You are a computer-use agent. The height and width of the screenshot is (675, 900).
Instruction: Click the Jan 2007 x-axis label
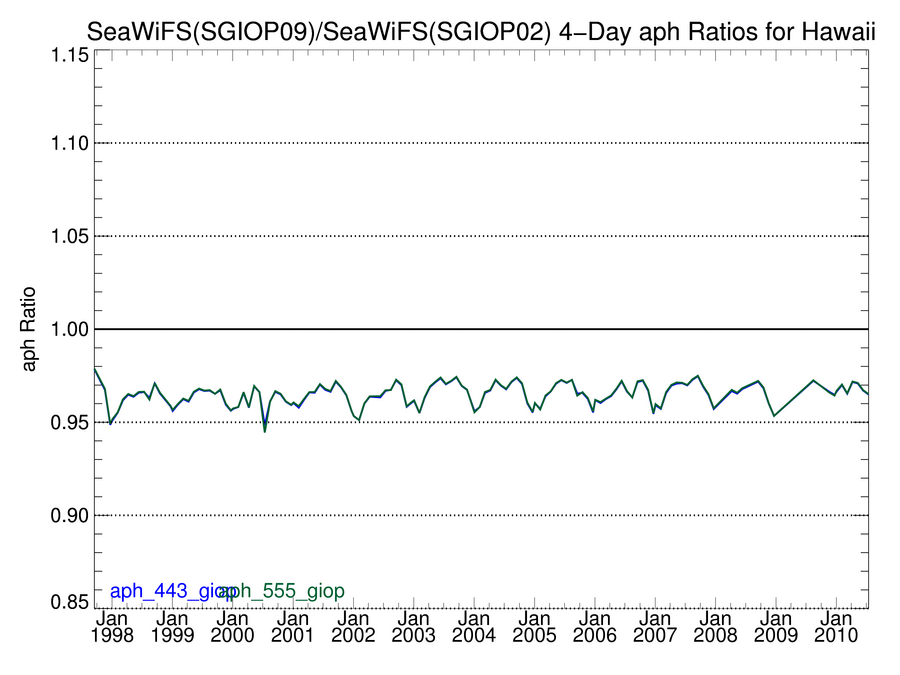point(655,627)
